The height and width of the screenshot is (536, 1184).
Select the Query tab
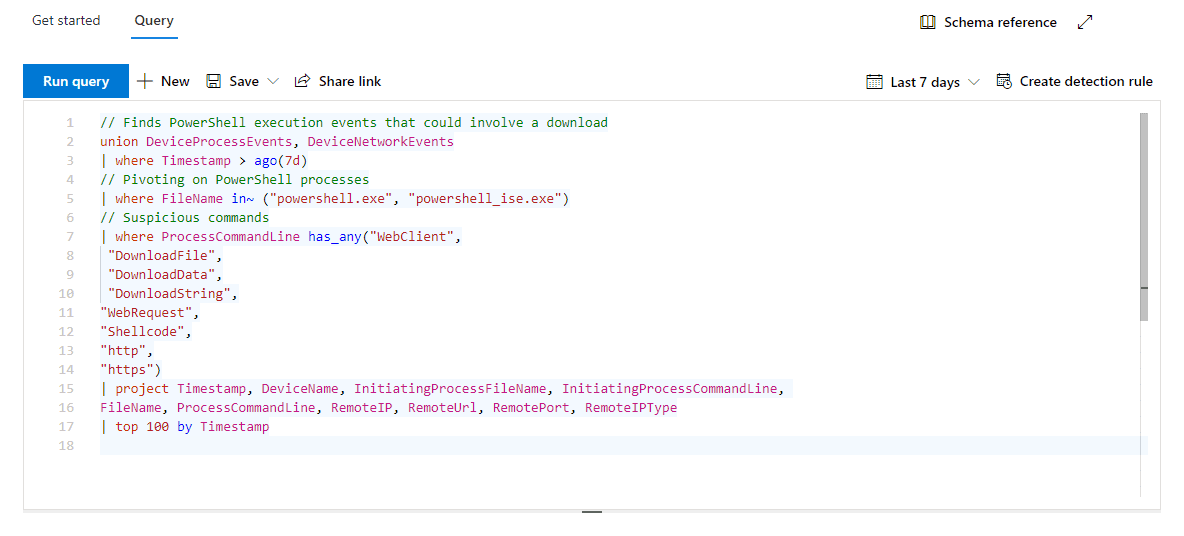point(154,20)
